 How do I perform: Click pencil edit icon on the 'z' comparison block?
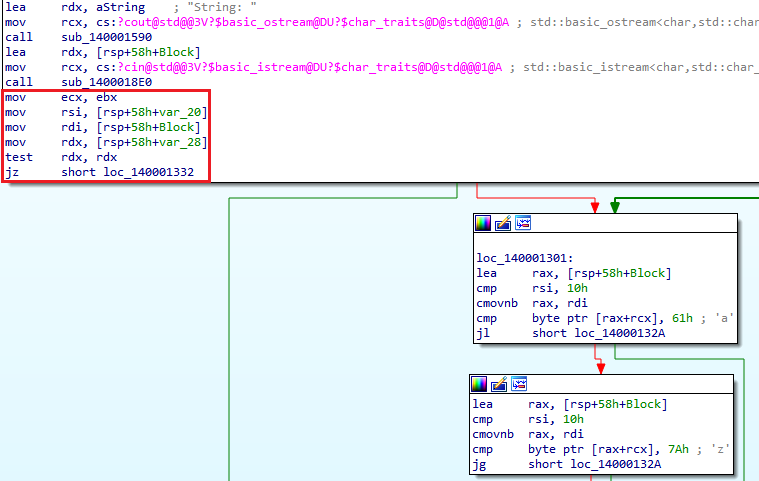pyautogui.click(x=501, y=384)
